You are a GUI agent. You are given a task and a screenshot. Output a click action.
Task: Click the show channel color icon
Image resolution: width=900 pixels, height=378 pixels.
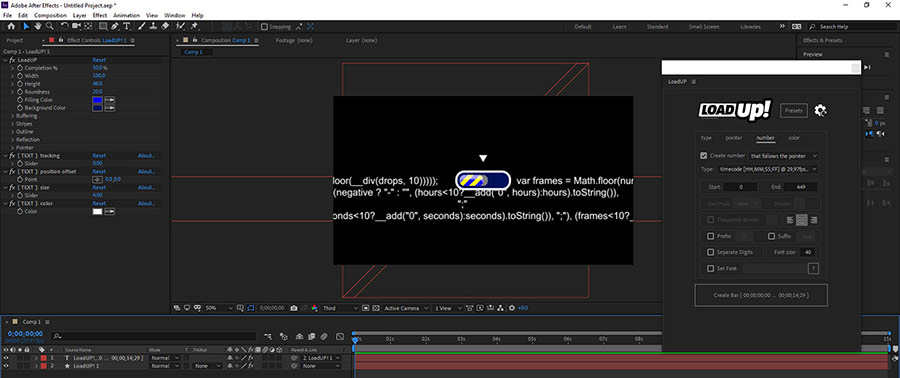click(x=315, y=308)
